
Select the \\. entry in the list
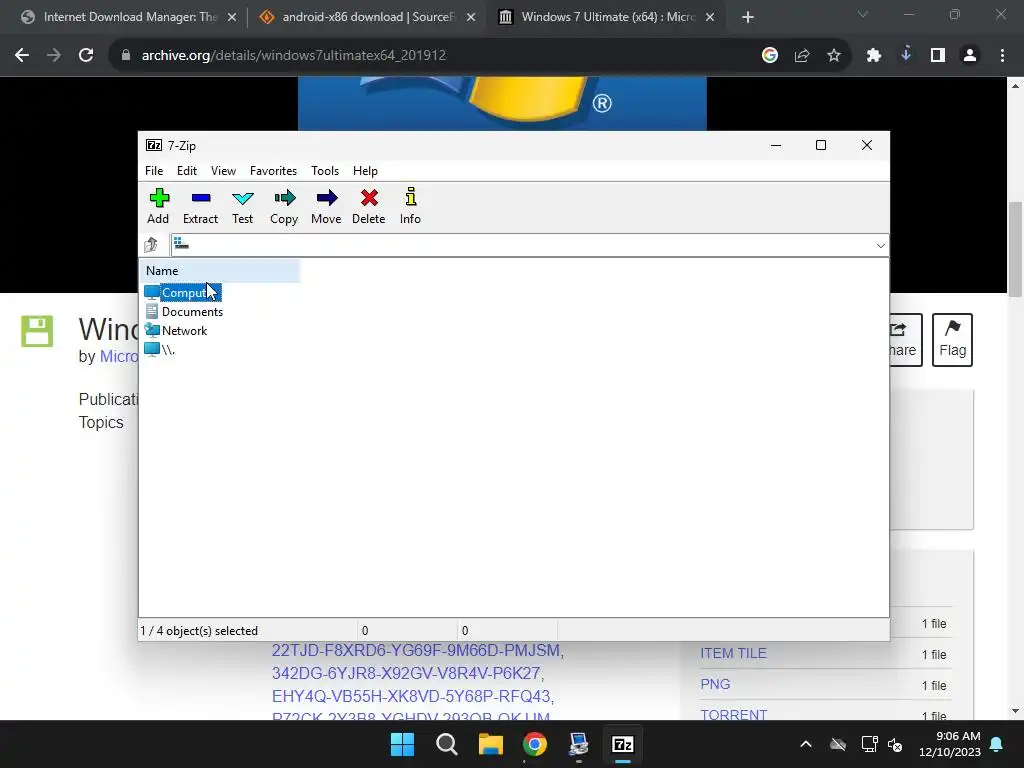coord(160,349)
